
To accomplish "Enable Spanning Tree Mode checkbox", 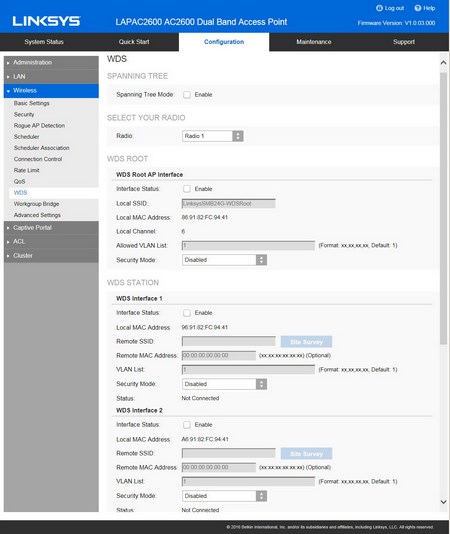I will [x=187, y=95].
